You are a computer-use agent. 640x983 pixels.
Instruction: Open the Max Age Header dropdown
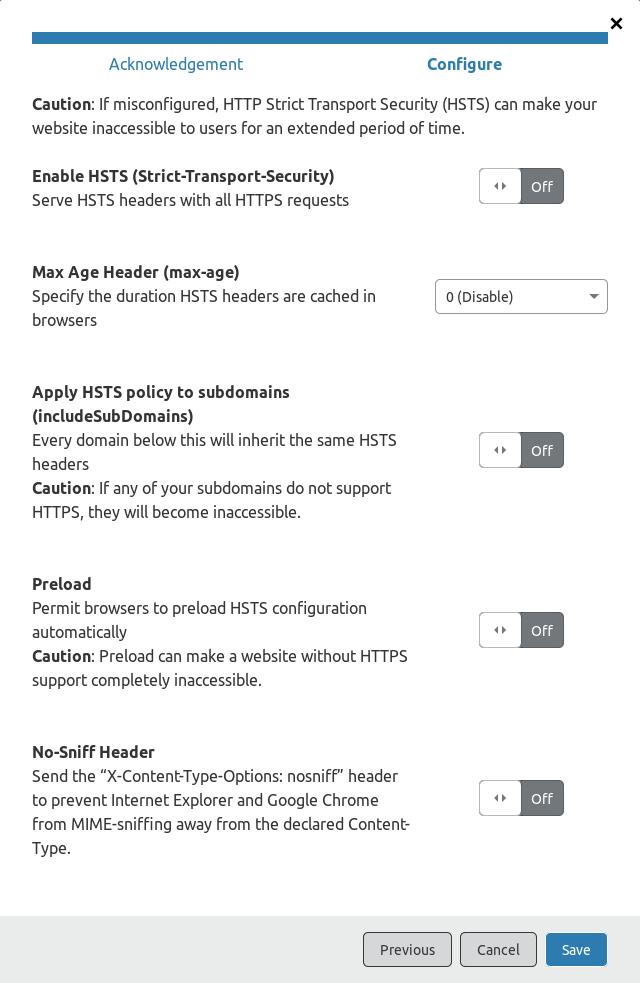pos(520,297)
